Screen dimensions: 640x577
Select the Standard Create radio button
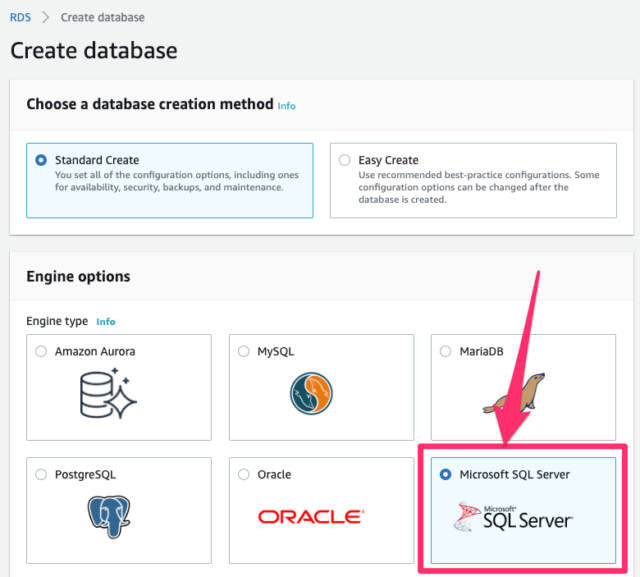pos(41,160)
